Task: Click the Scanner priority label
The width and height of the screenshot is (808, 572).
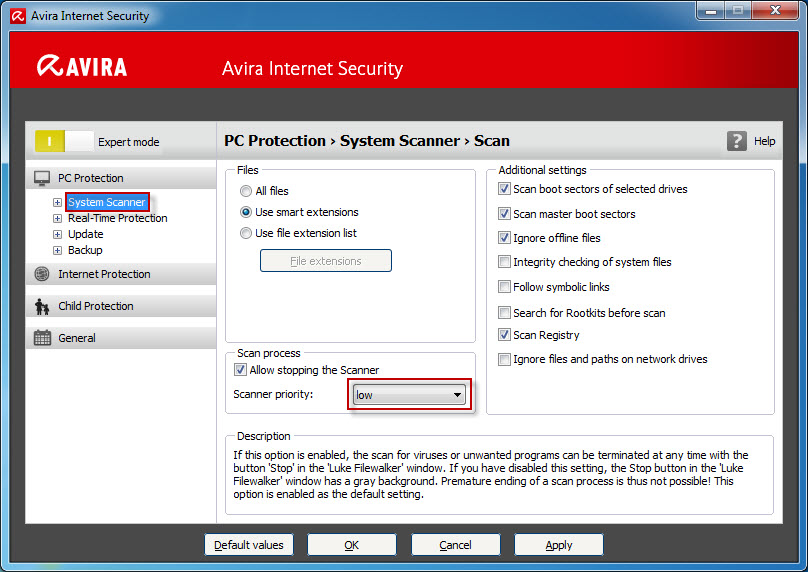Action: coord(273,394)
